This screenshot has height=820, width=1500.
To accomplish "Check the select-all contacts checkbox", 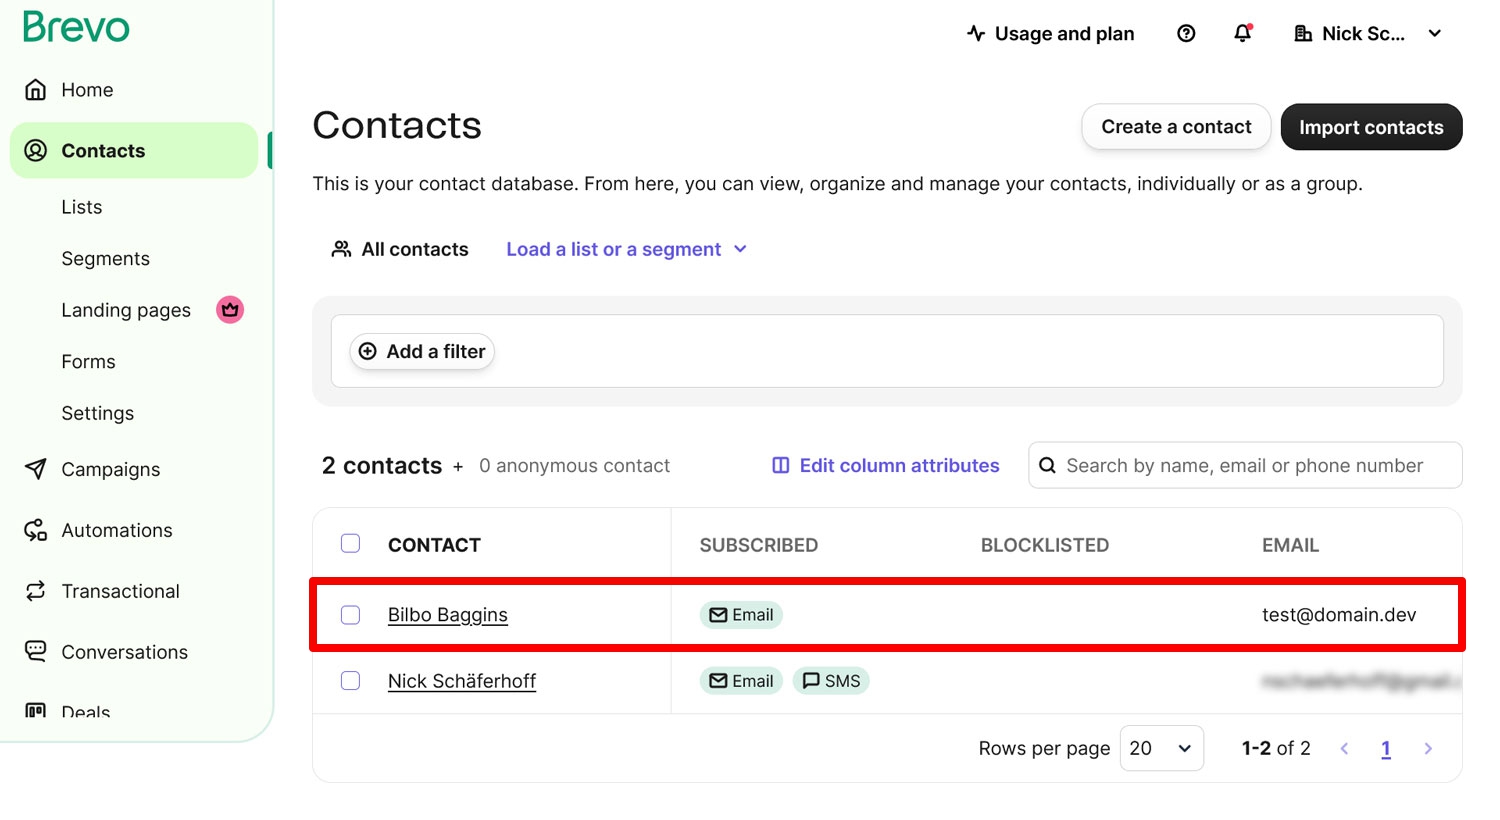I will point(350,543).
